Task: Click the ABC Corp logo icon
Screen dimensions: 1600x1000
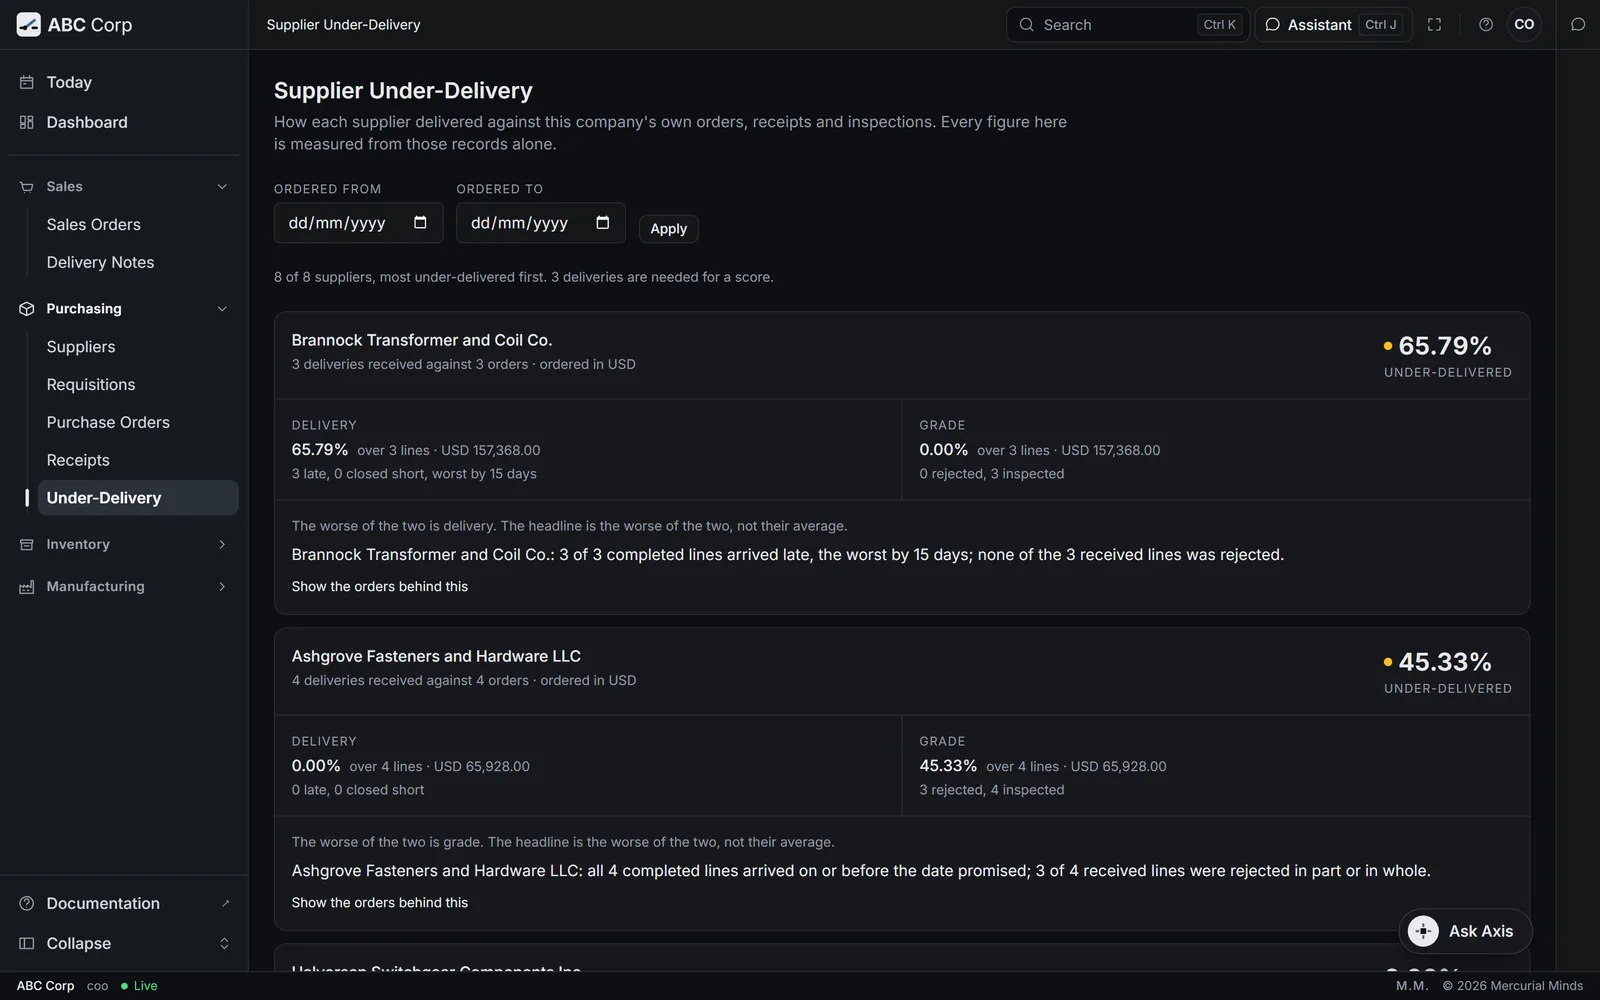Action: pyautogui.click(x=29, y=25)
